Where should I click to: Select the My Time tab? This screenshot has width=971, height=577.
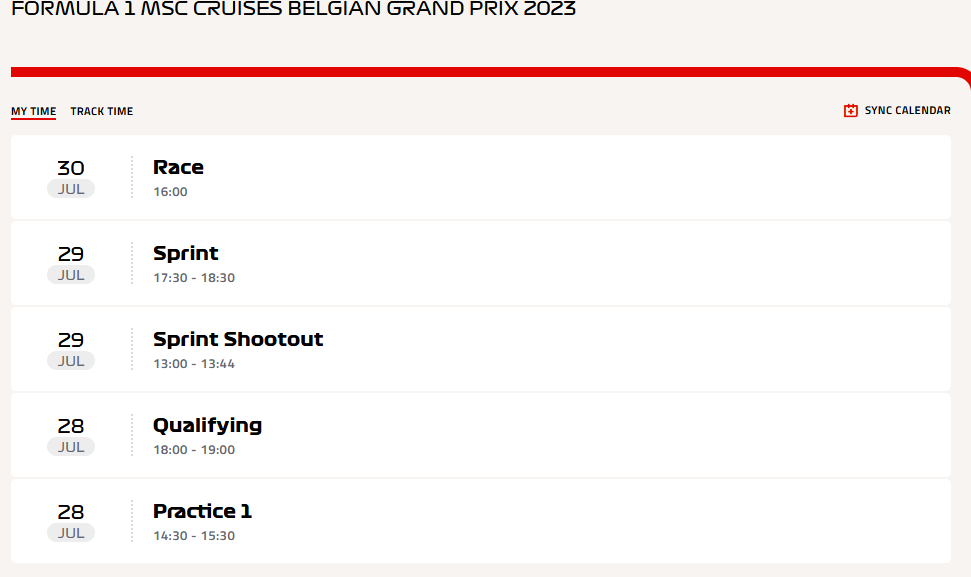click(x=33, y=111)
